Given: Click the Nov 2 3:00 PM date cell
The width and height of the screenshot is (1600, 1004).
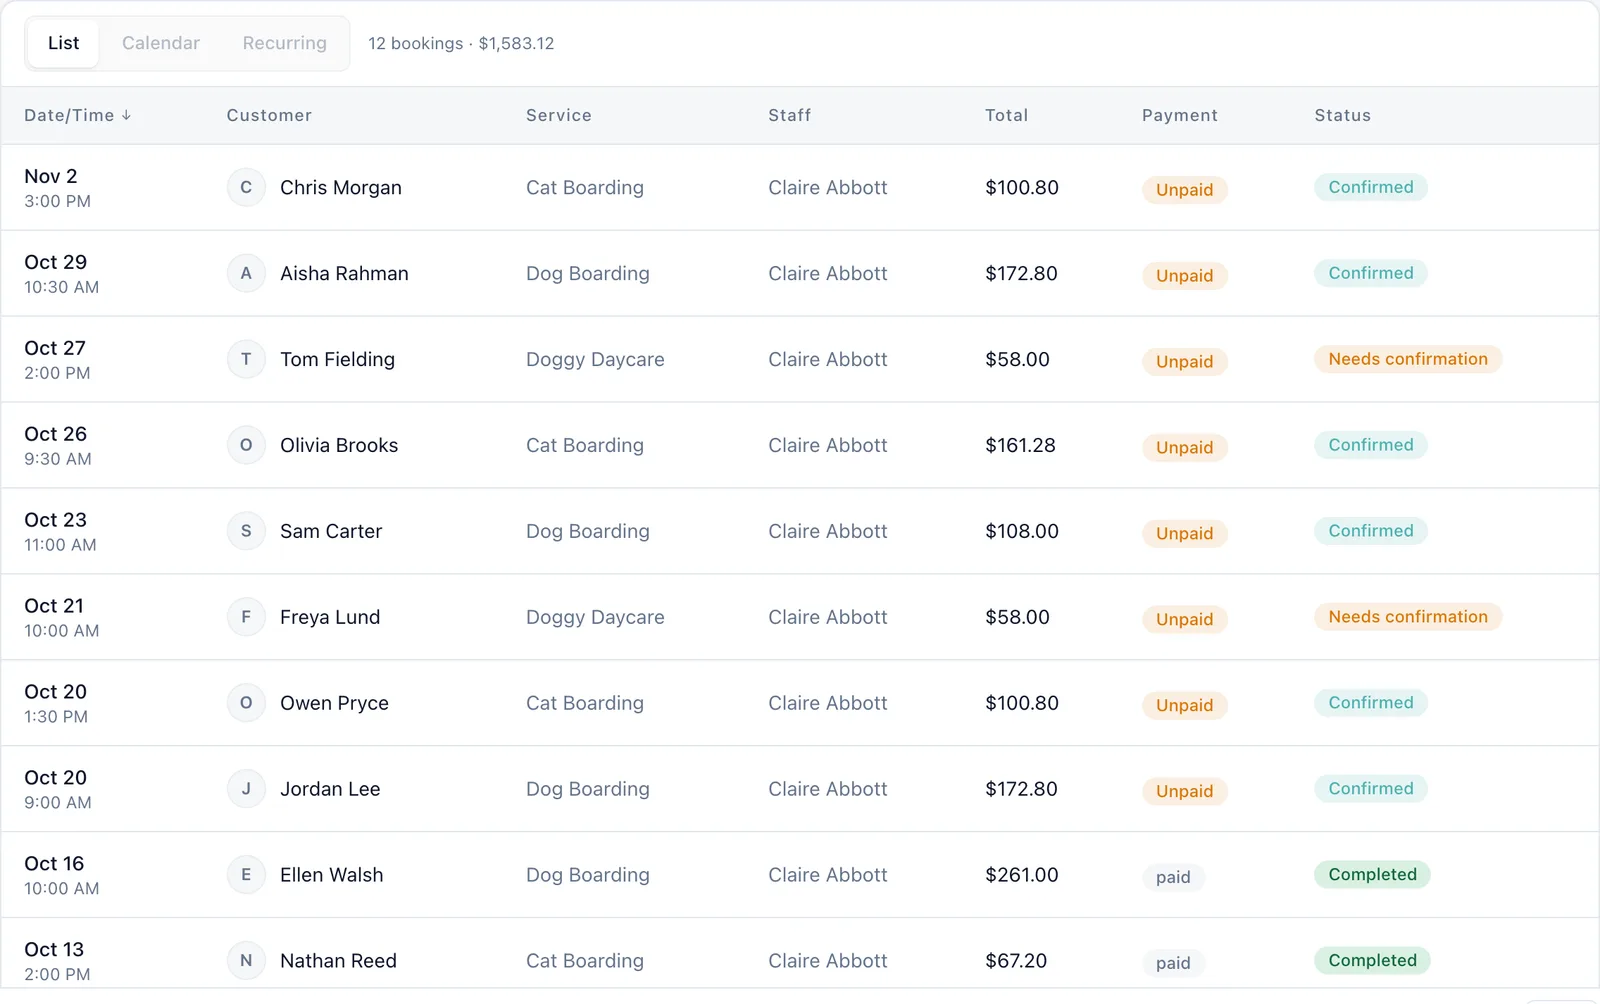Looking at the screenshot, I should coord(58,187).
